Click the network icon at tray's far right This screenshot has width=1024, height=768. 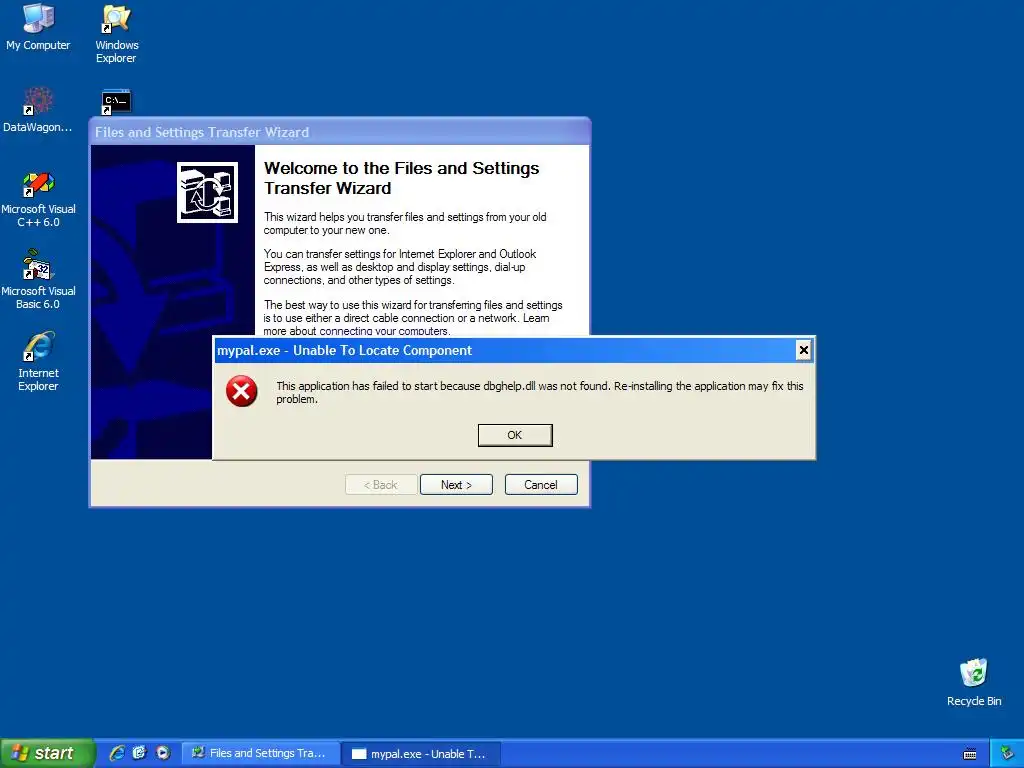(x=1007, y=754)
